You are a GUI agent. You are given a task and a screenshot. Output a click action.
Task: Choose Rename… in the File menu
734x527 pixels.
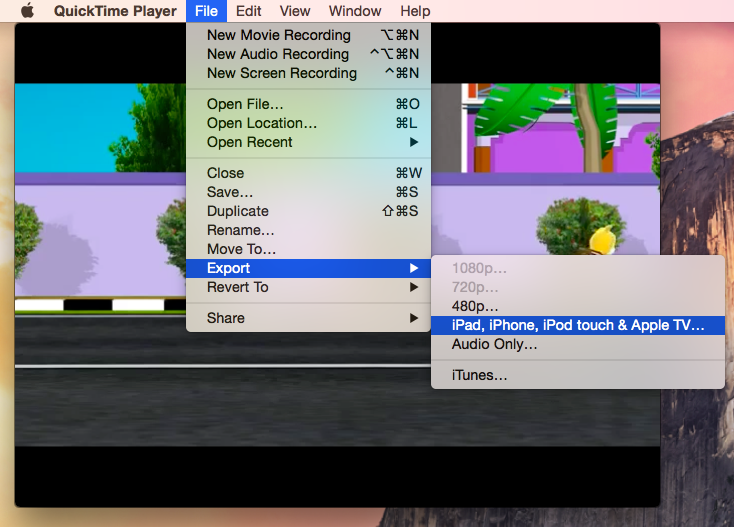[308, 230]
